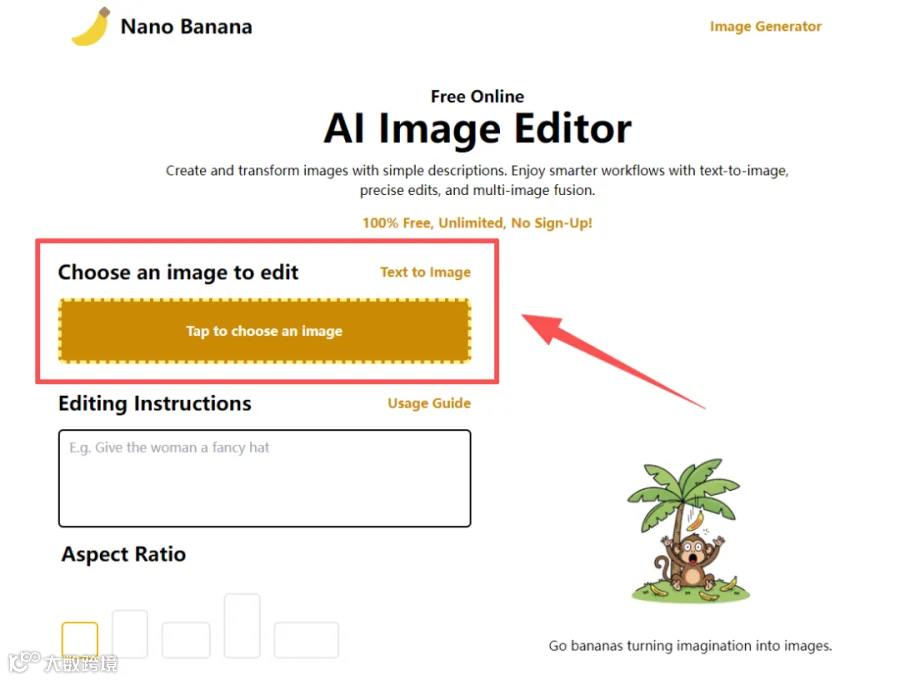Click the Aspect Ratio section label
The height and width of the screenshot is (680, 900).
click(123, 554)
